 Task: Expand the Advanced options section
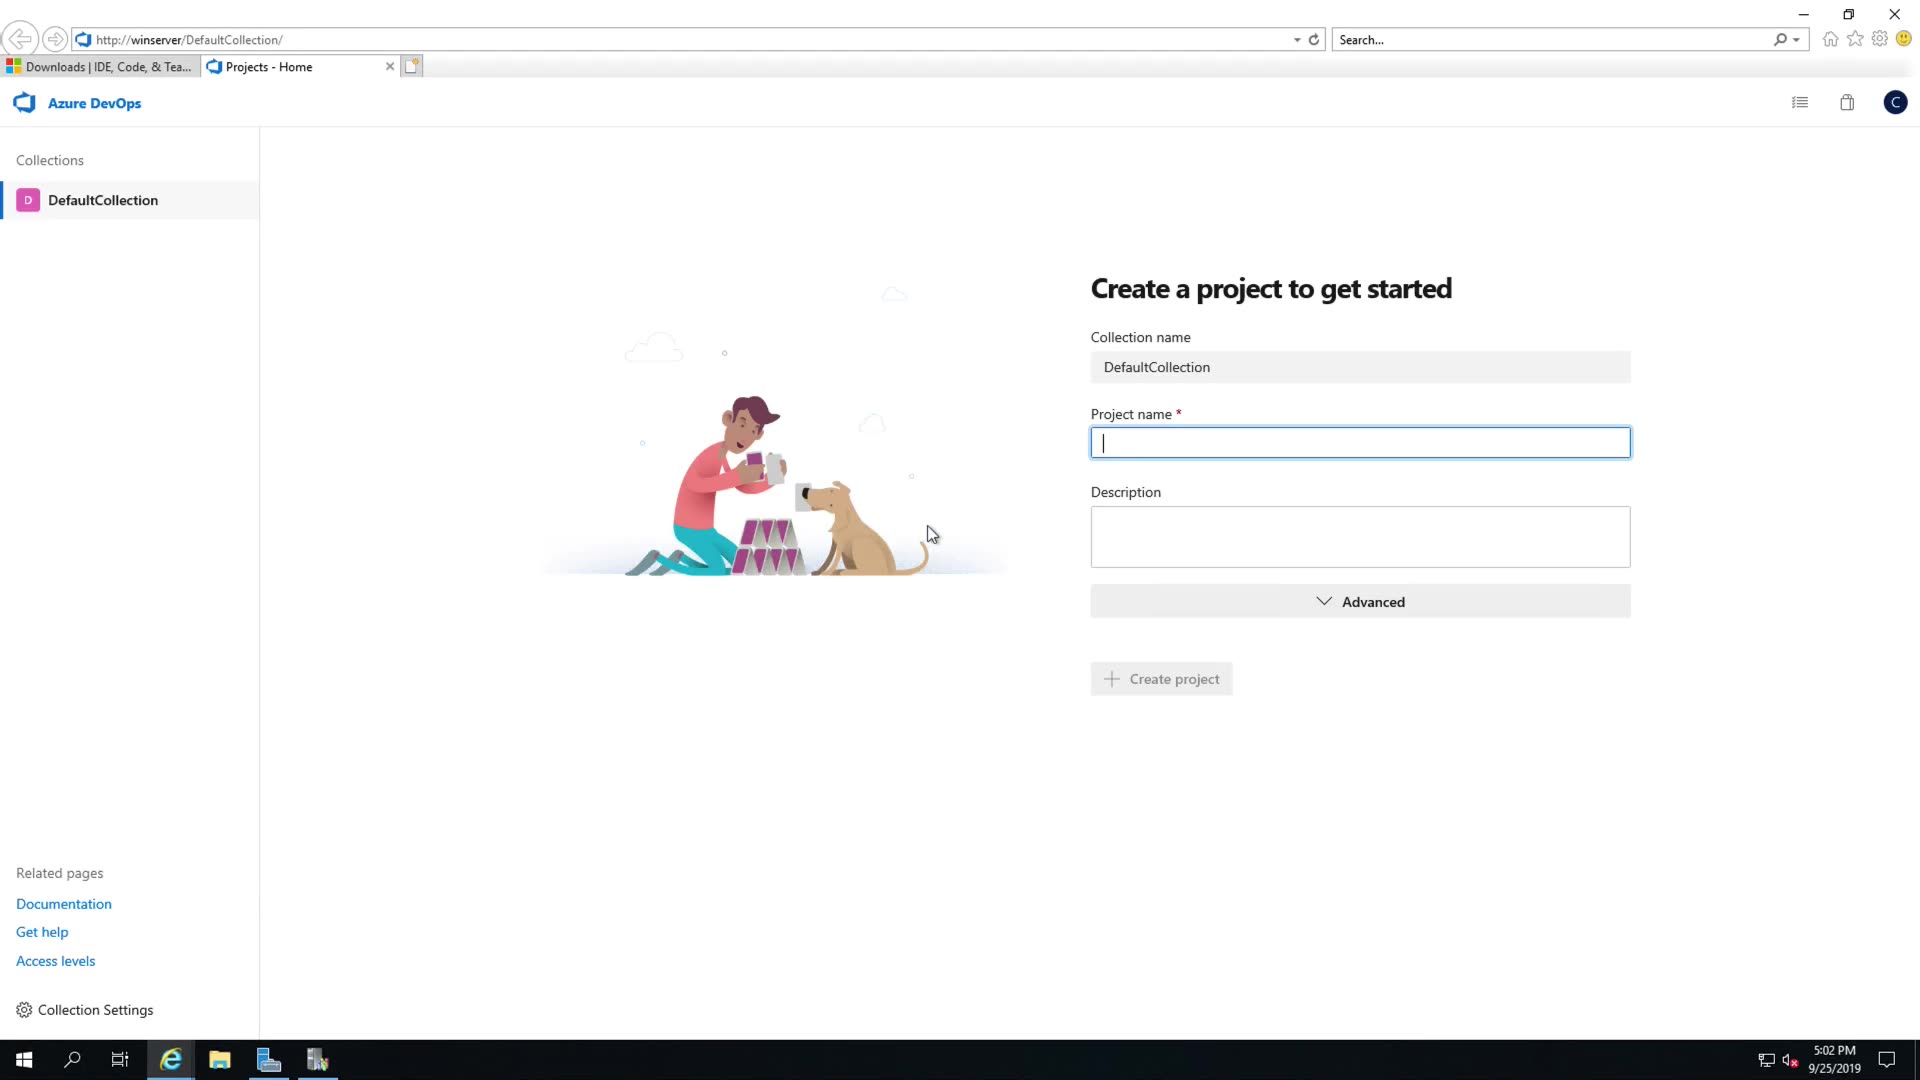pos(1360,602)
